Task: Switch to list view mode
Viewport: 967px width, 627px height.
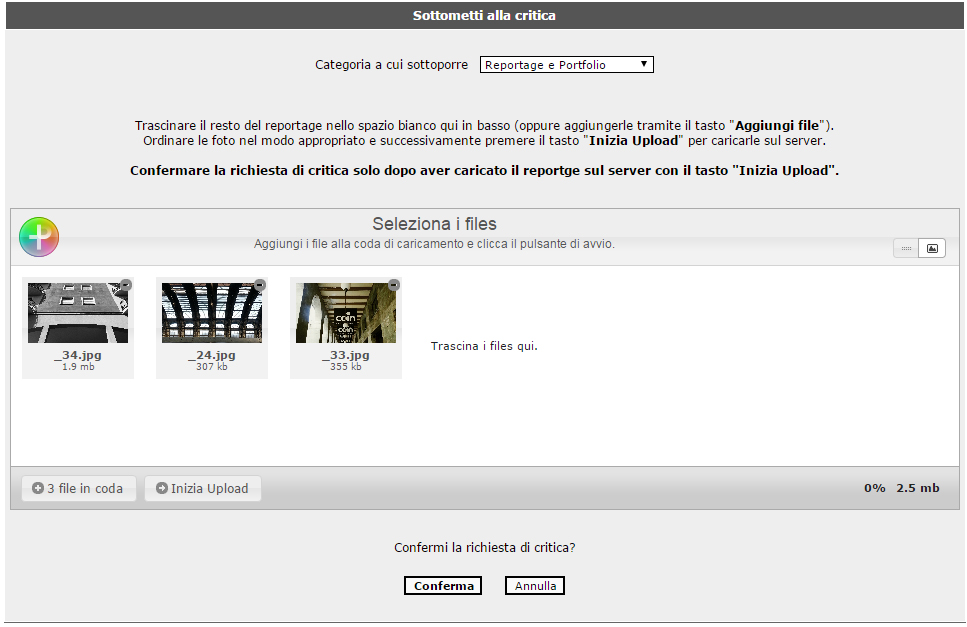Action: [907, 248]
